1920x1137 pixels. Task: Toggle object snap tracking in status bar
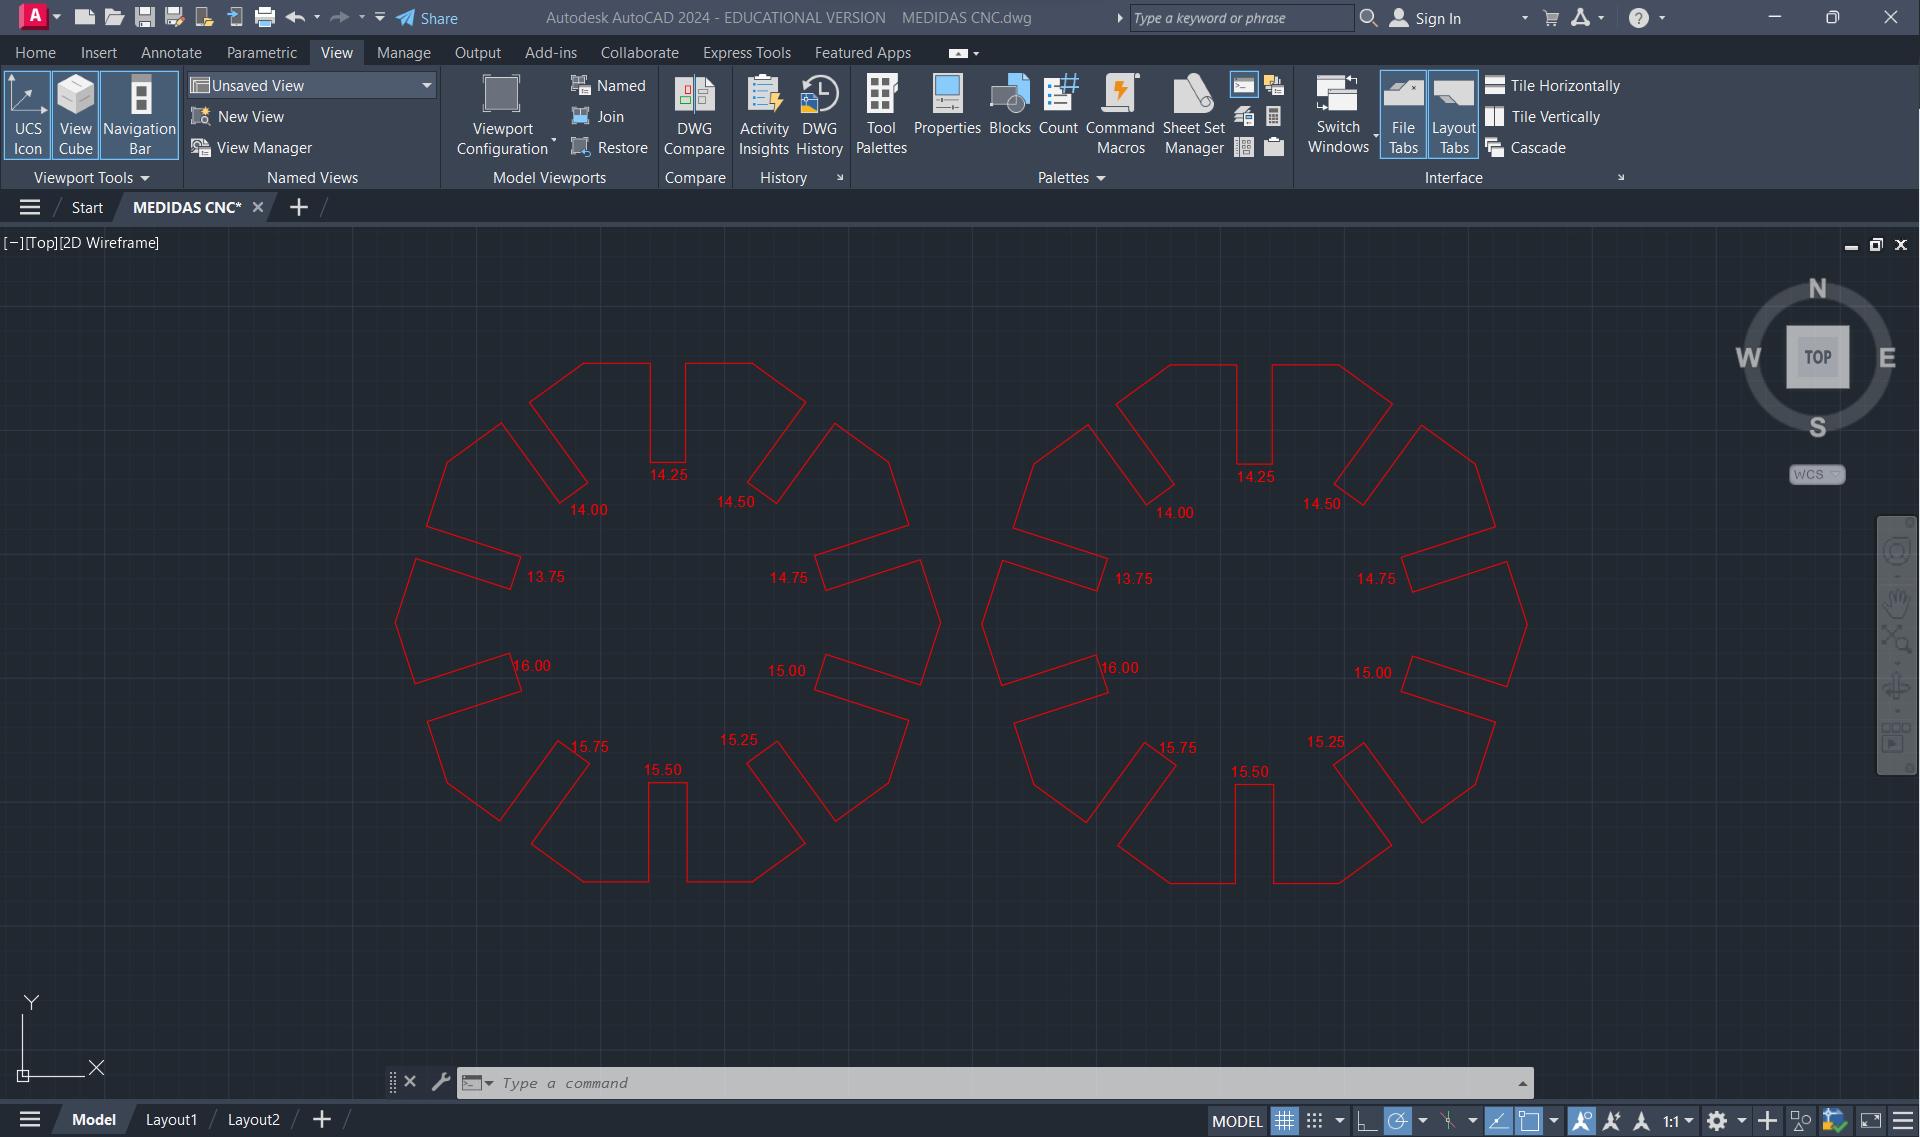1498,1121
